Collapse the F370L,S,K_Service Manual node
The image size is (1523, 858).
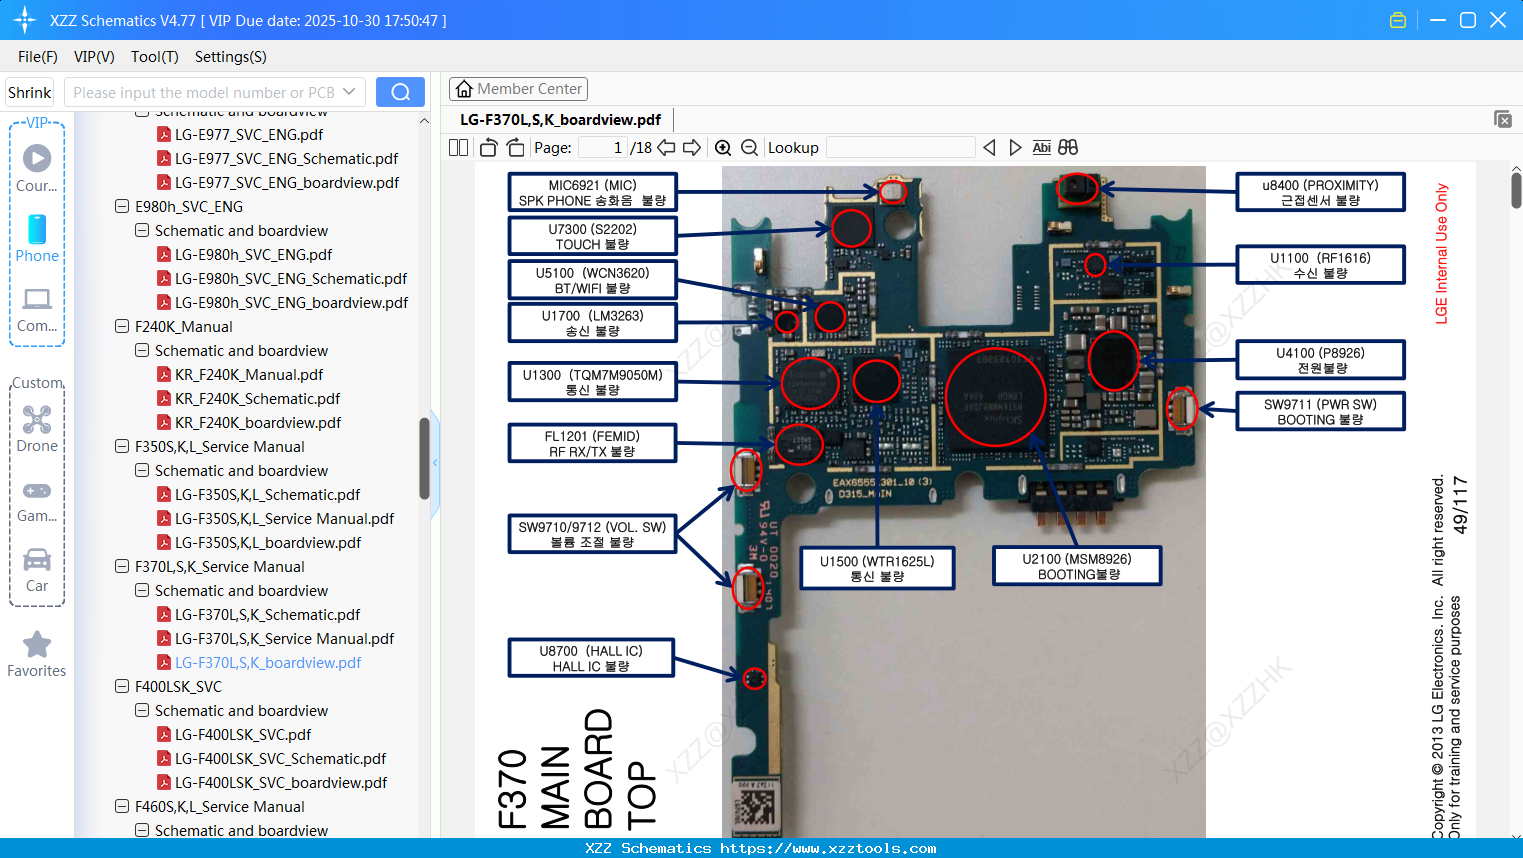pyautogui.click(x=120, y=566)
